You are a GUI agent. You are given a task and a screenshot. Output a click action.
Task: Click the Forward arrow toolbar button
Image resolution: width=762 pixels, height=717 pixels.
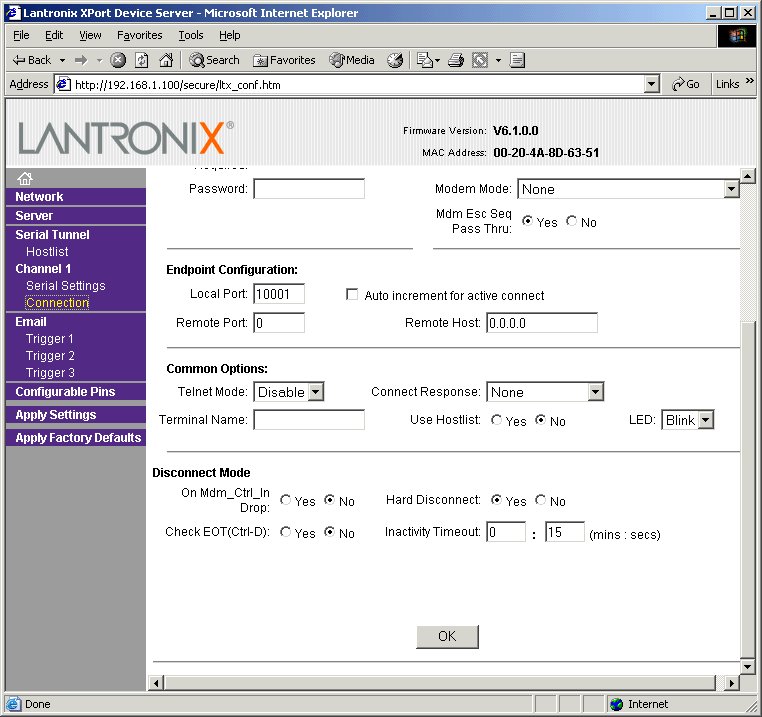[81, 60]
